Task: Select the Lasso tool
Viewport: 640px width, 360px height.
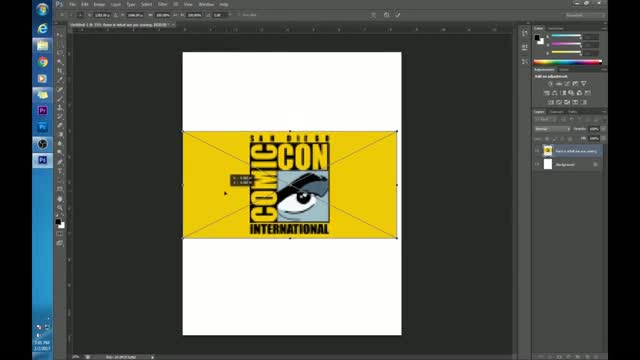Action: coord(60,53)
